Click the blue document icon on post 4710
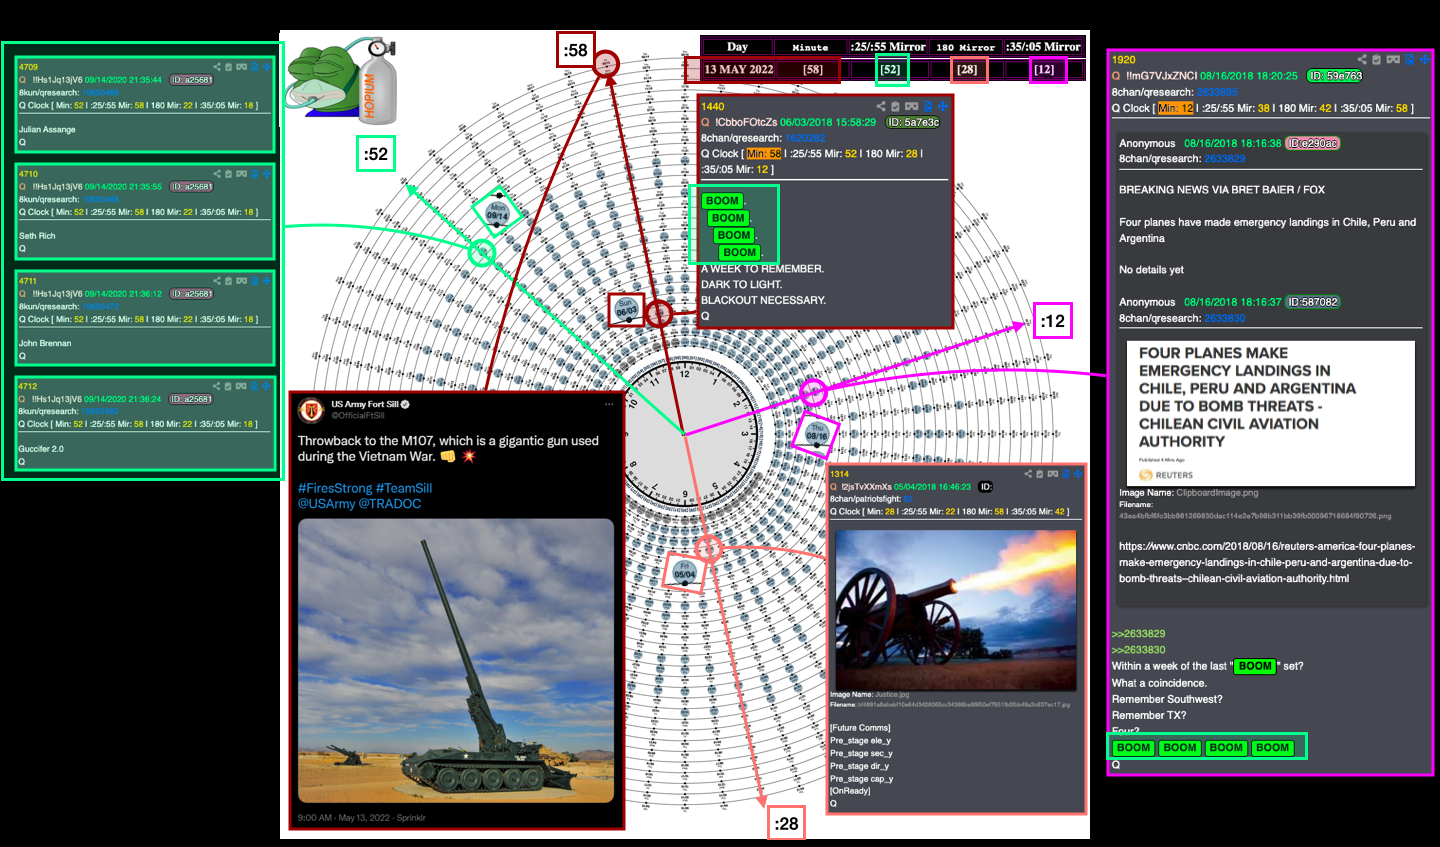The image size is (1440, 847). (x=255, y=174)
